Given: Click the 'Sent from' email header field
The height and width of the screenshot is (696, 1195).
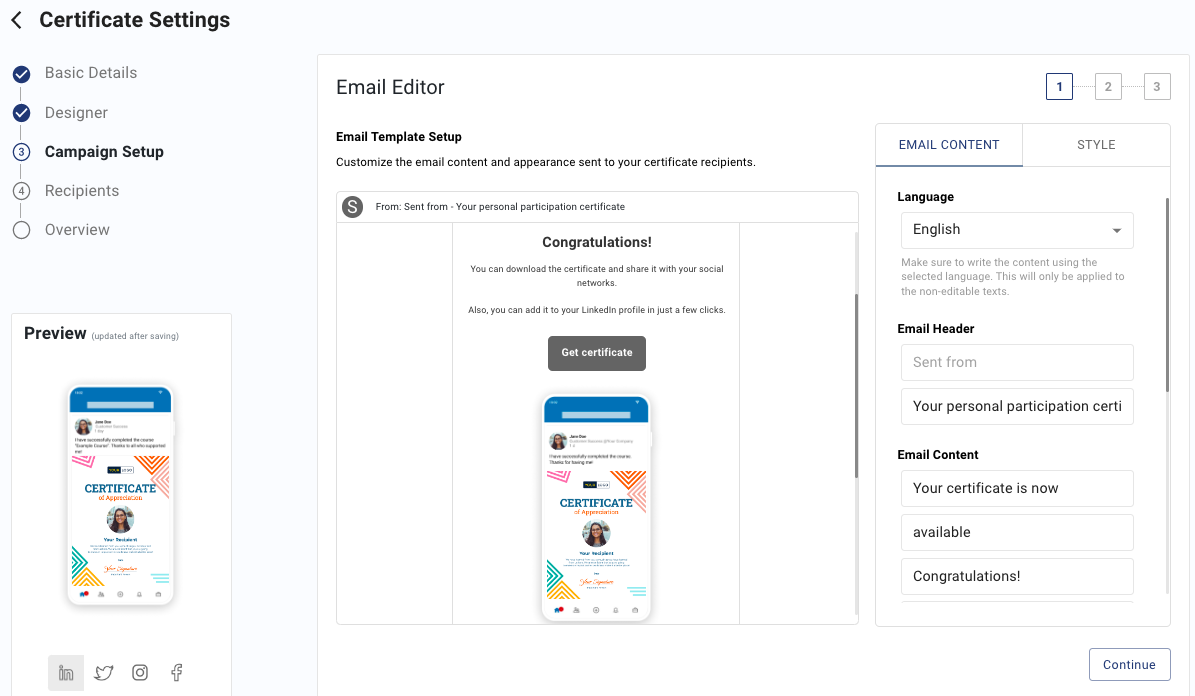Looking at the screenshot, I should (1017, 362).
